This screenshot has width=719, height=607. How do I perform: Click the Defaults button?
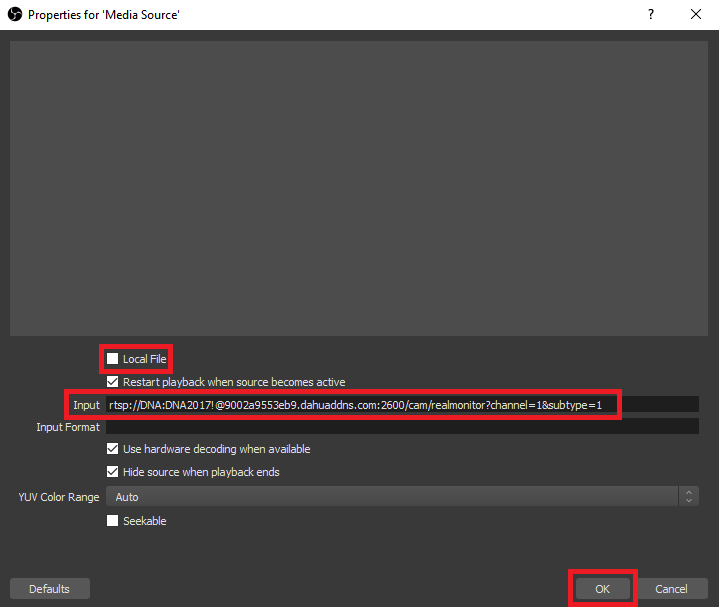[50, 589]
